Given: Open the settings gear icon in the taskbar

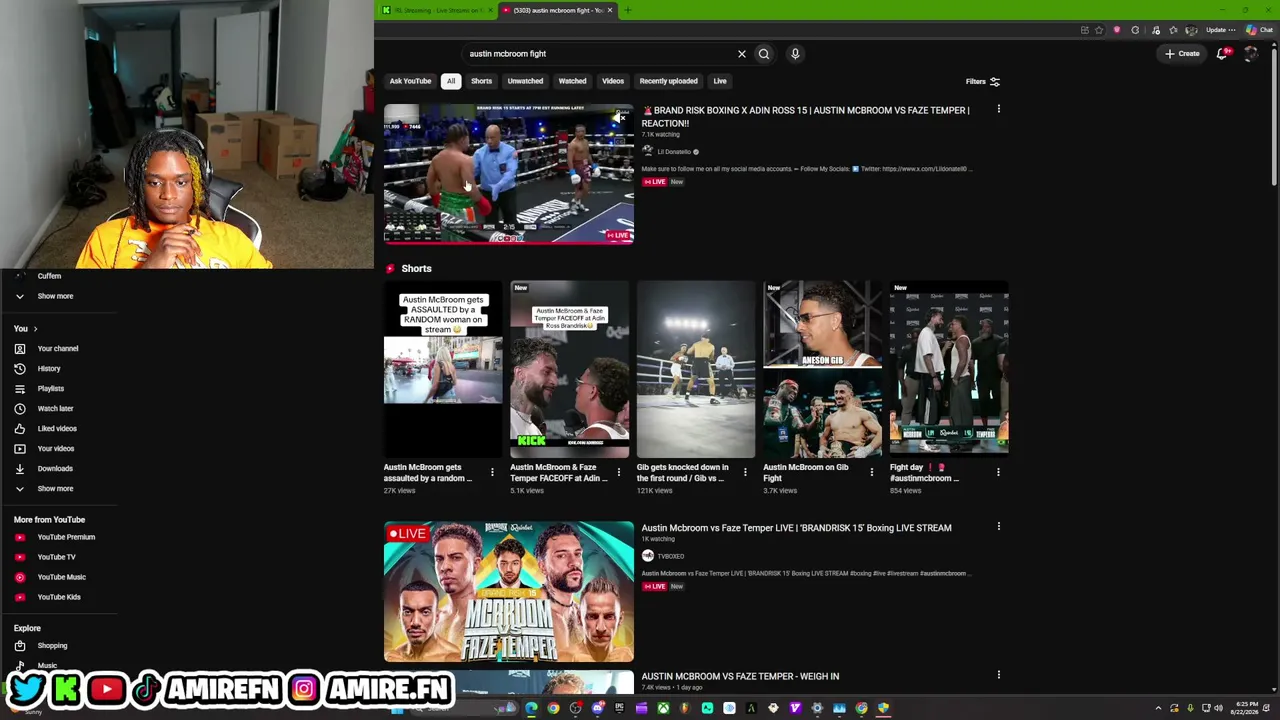Looking at the screenshot, I should (817, 708).
